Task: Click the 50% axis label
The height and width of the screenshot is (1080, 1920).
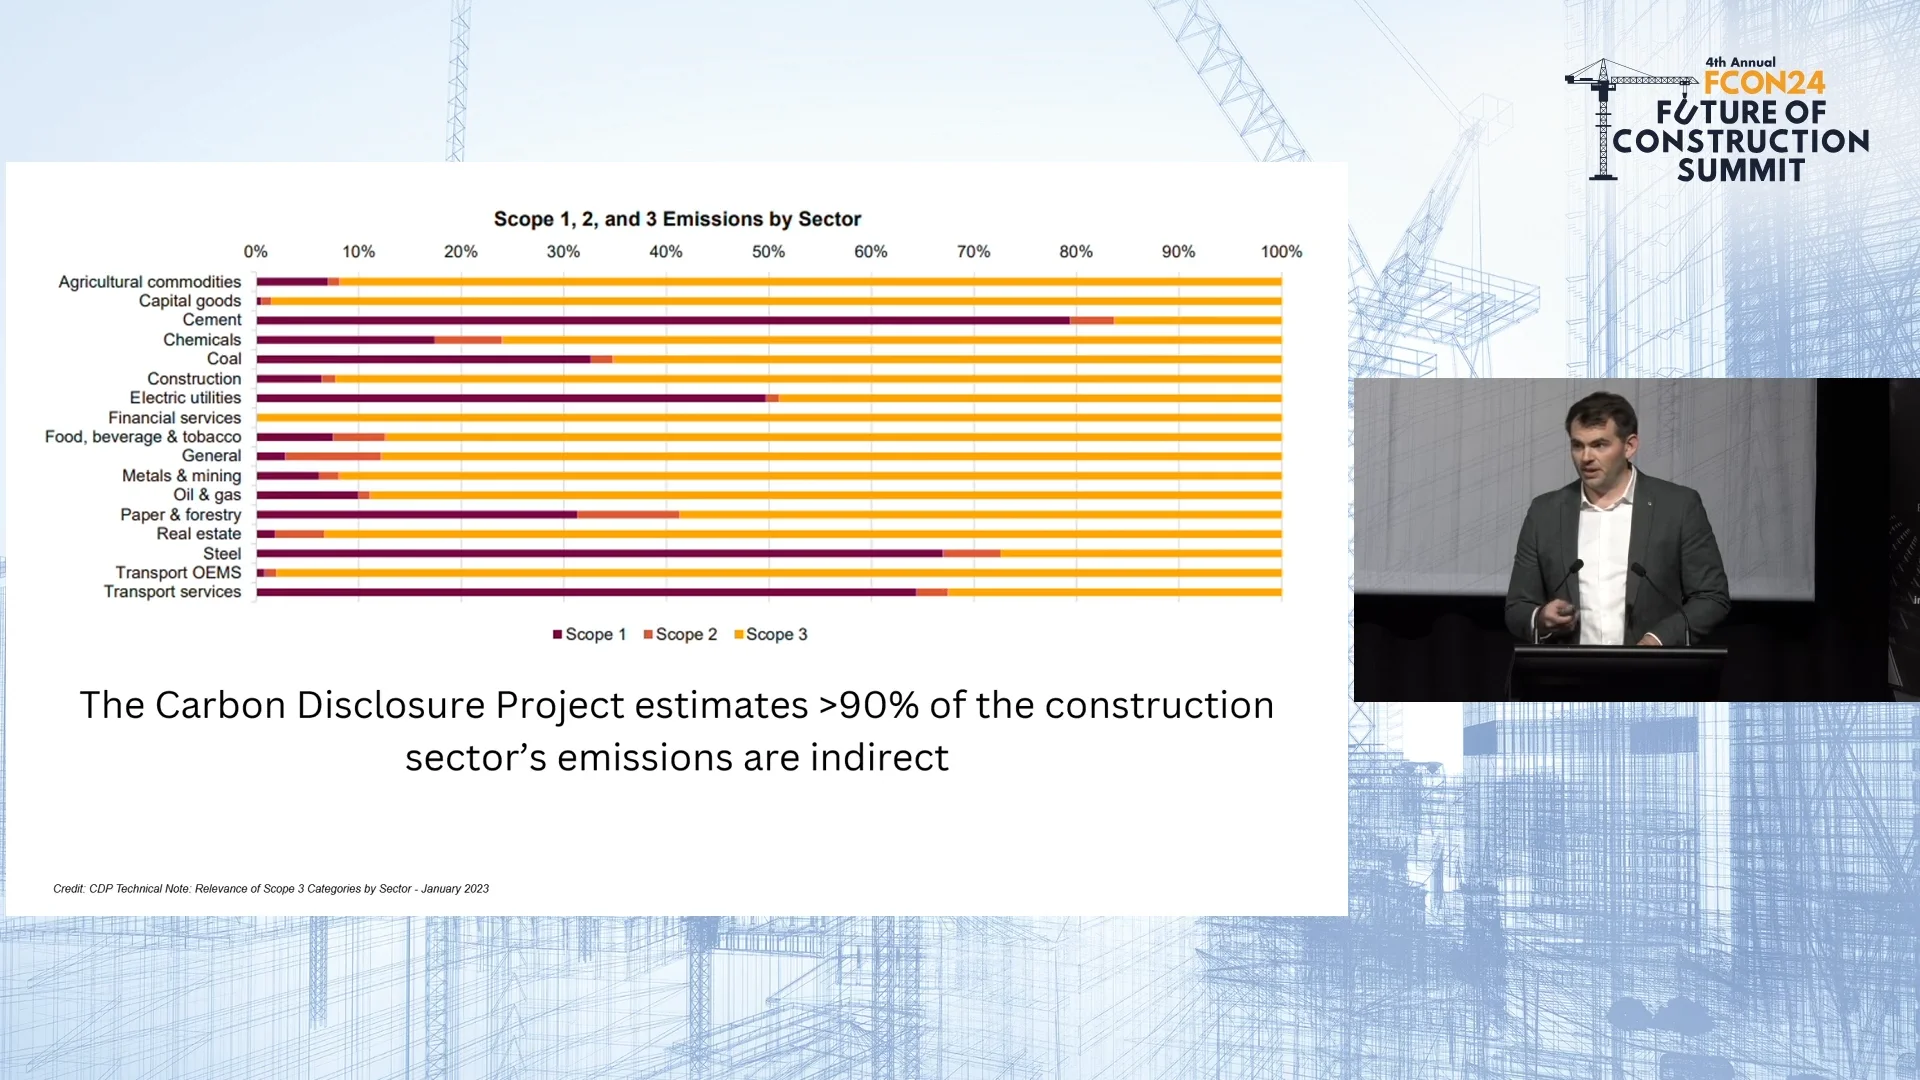Action: (x=768, y=252)
